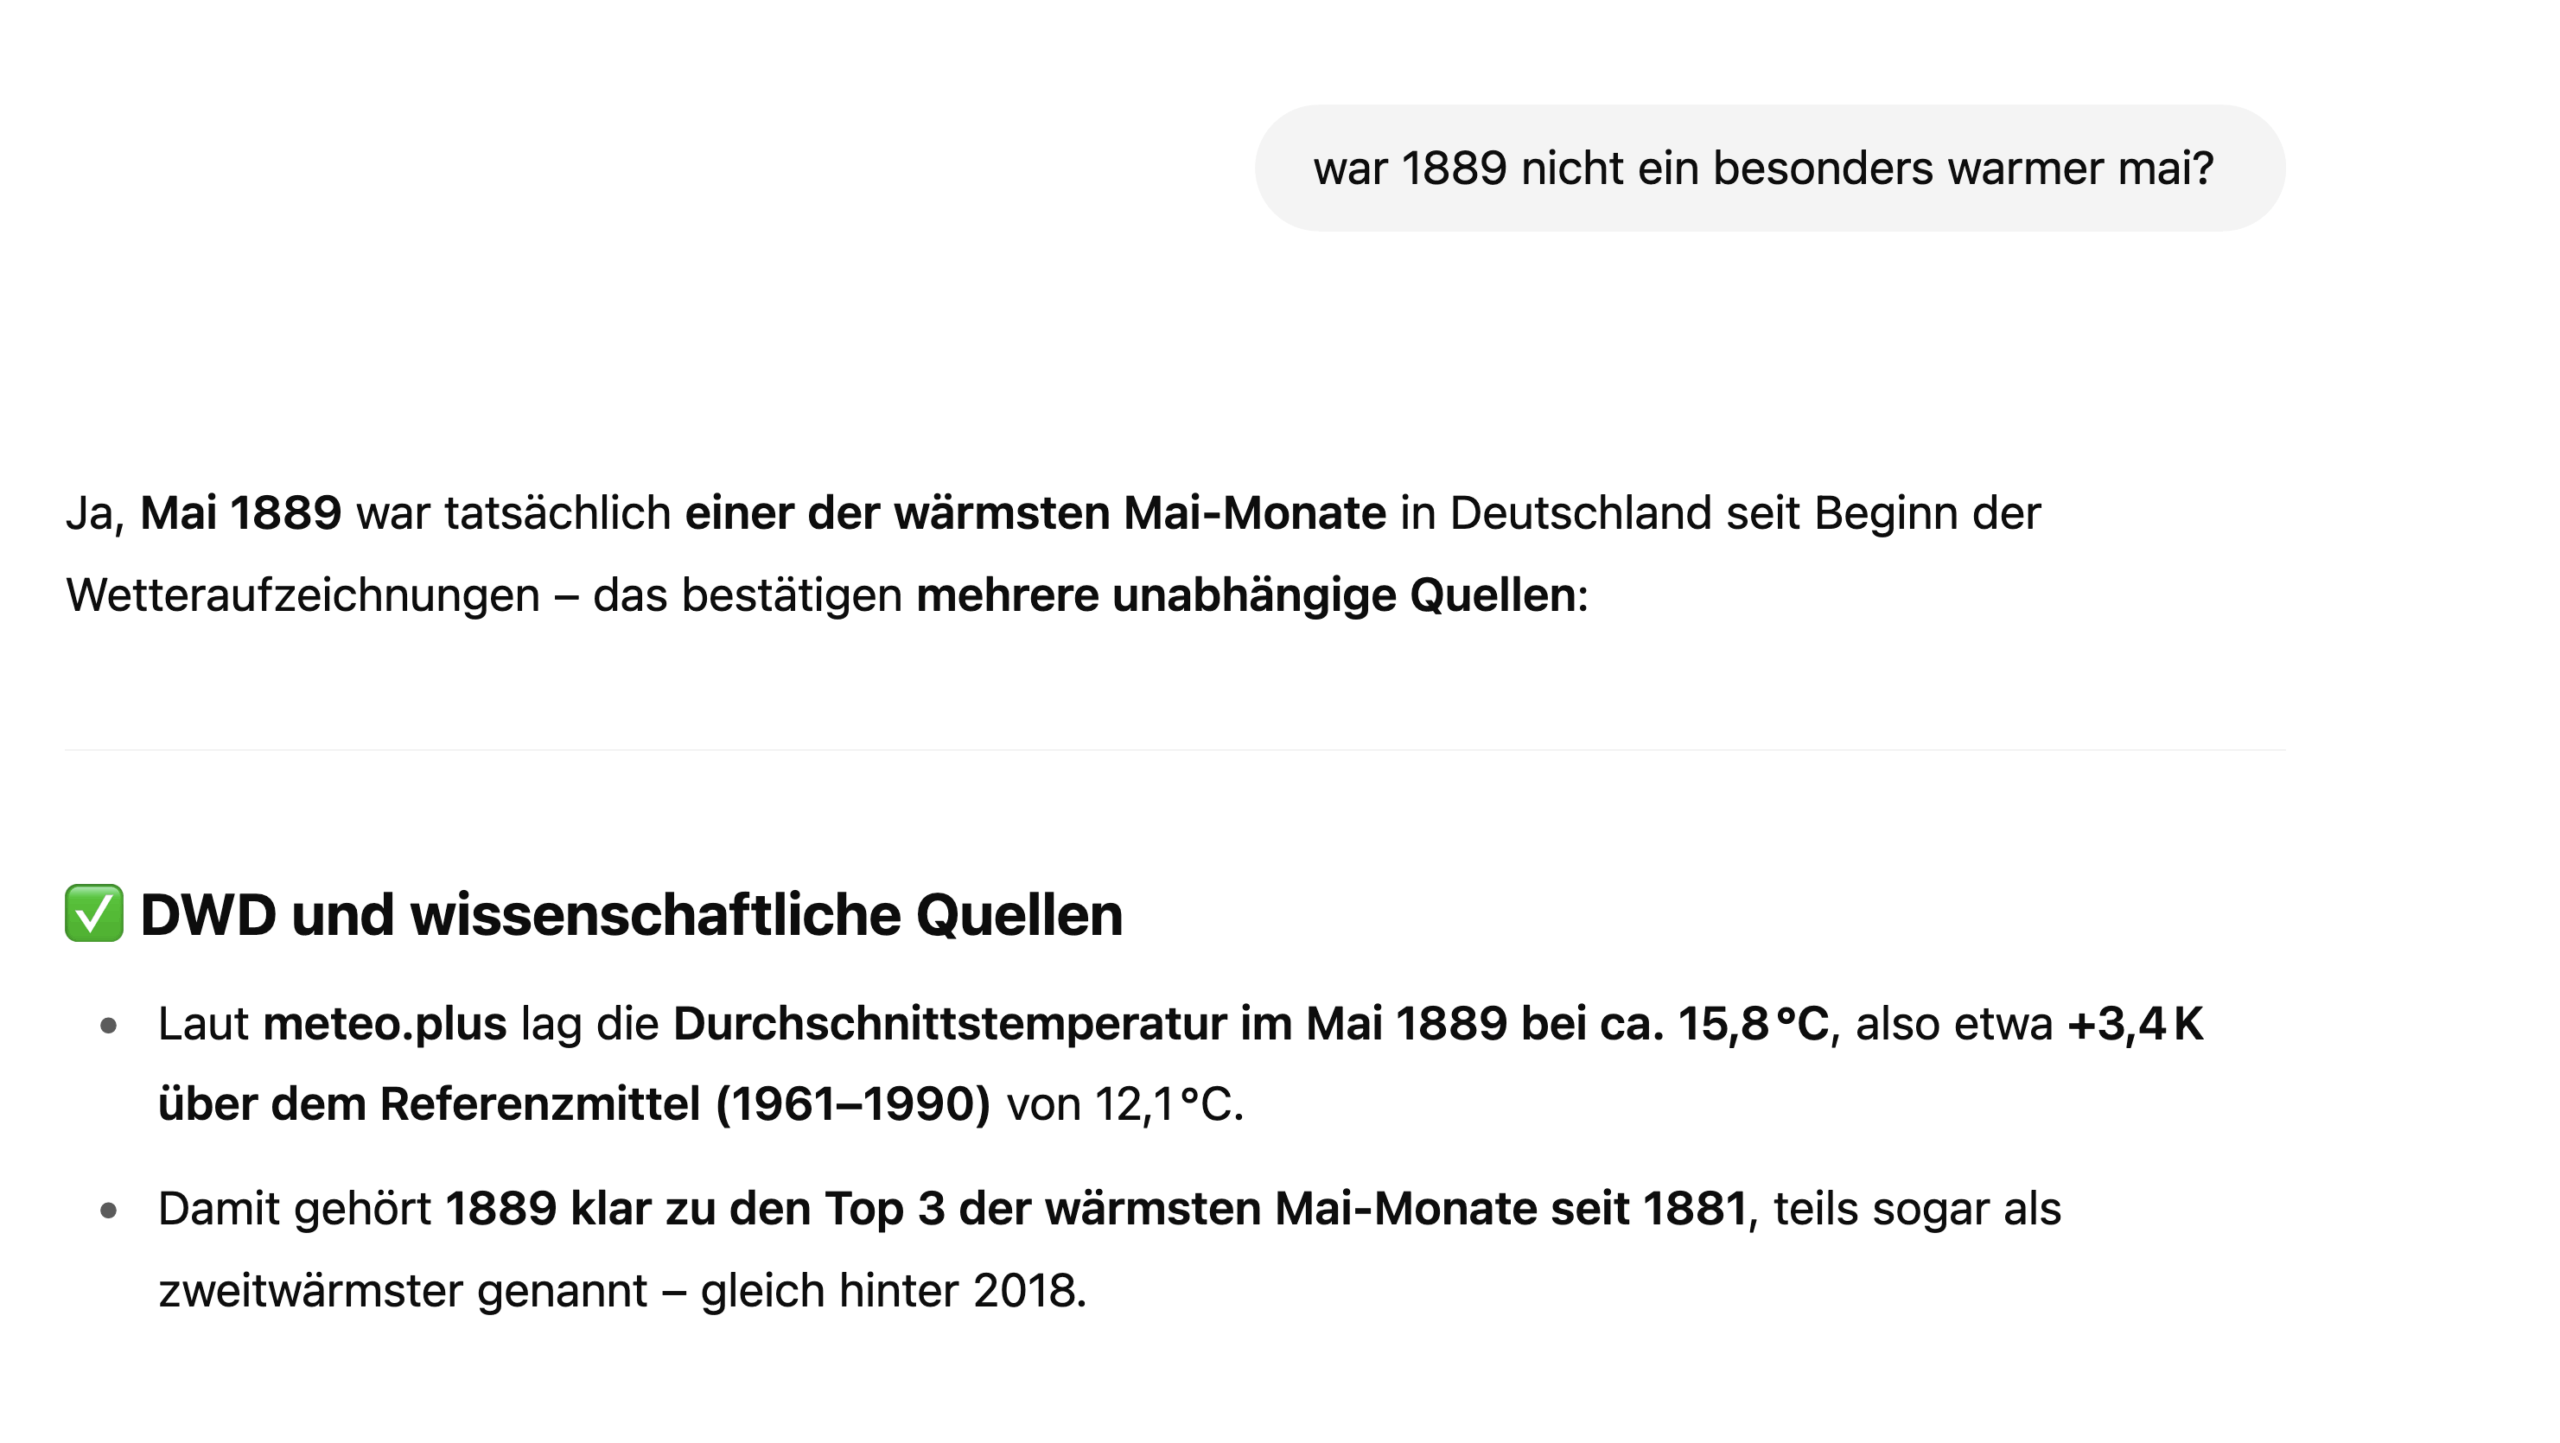Click the meteo.plus source name
The width and height of the screenshot is (2560, 1443).
coord(385,1024)
